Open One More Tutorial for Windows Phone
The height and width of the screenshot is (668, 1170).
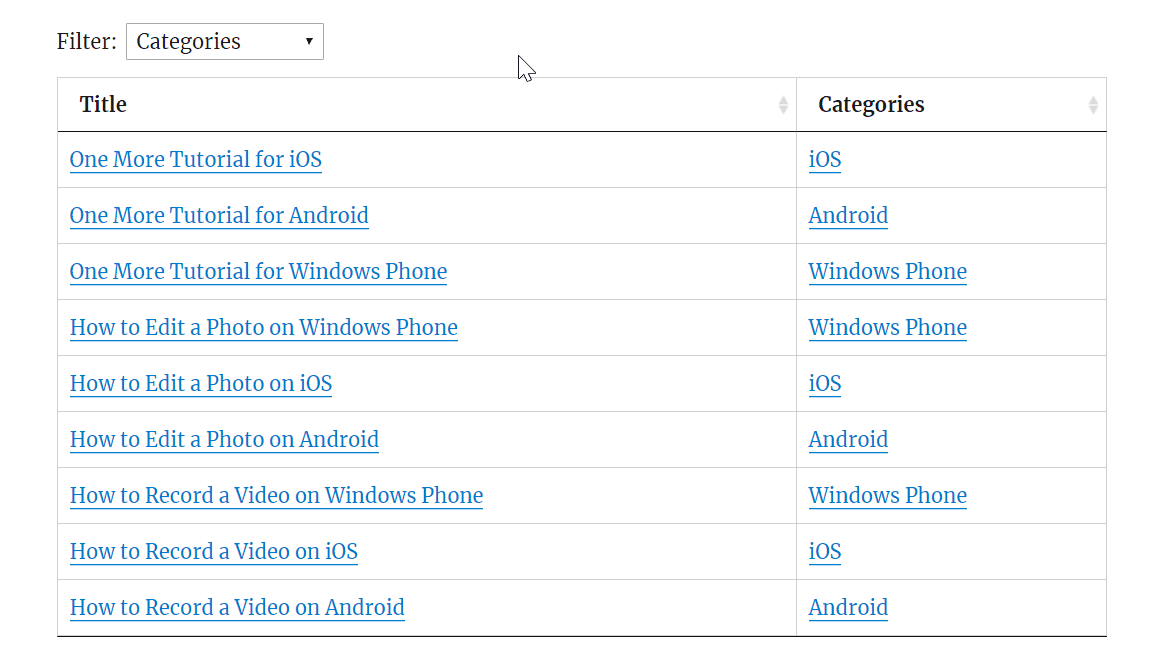pyautogui.click(x=258, y=272)
